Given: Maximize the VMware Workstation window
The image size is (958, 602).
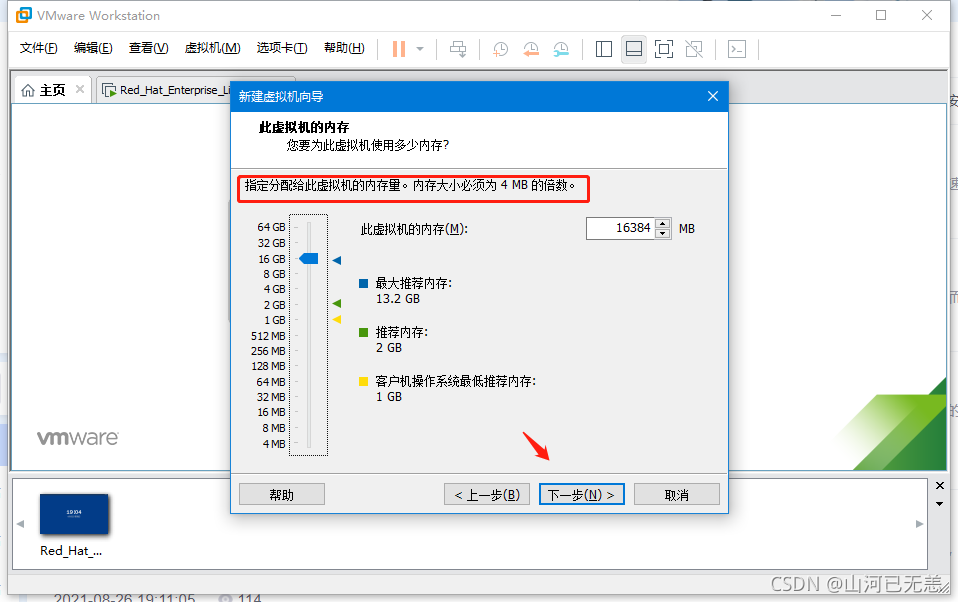Looking at the screenshot, I should 881,15.
